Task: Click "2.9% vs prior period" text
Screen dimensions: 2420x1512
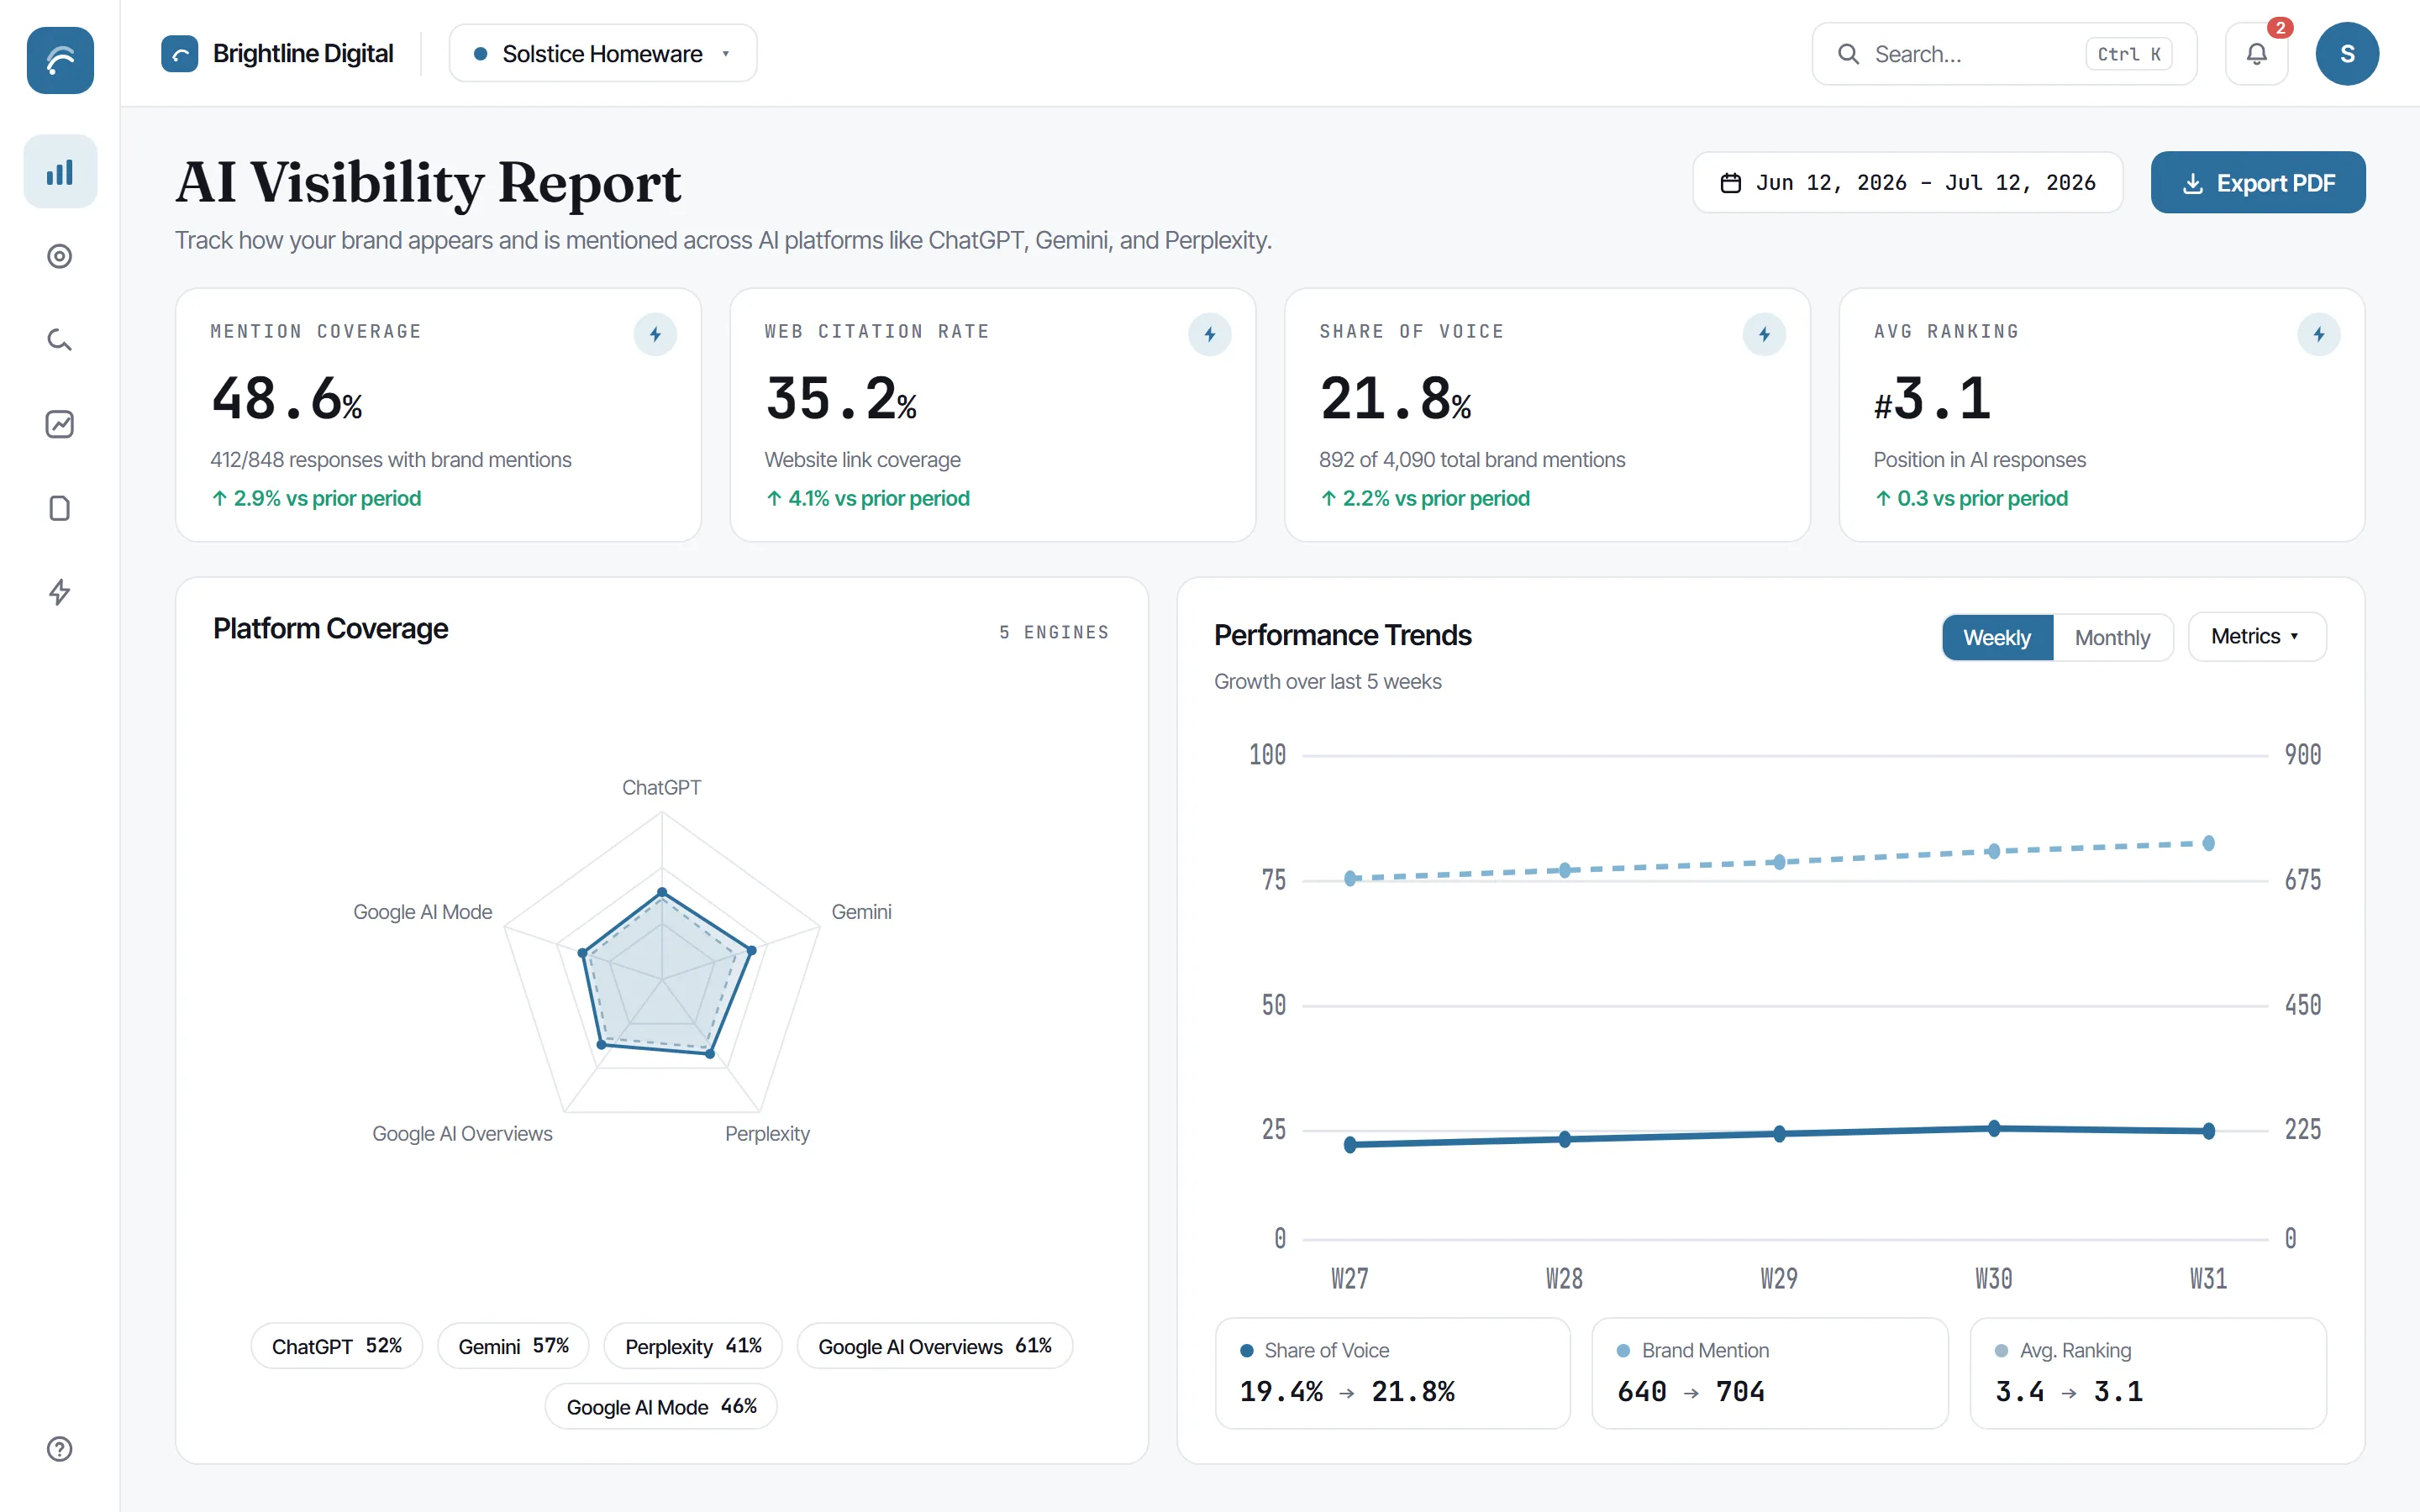Action: click(327, 498)
